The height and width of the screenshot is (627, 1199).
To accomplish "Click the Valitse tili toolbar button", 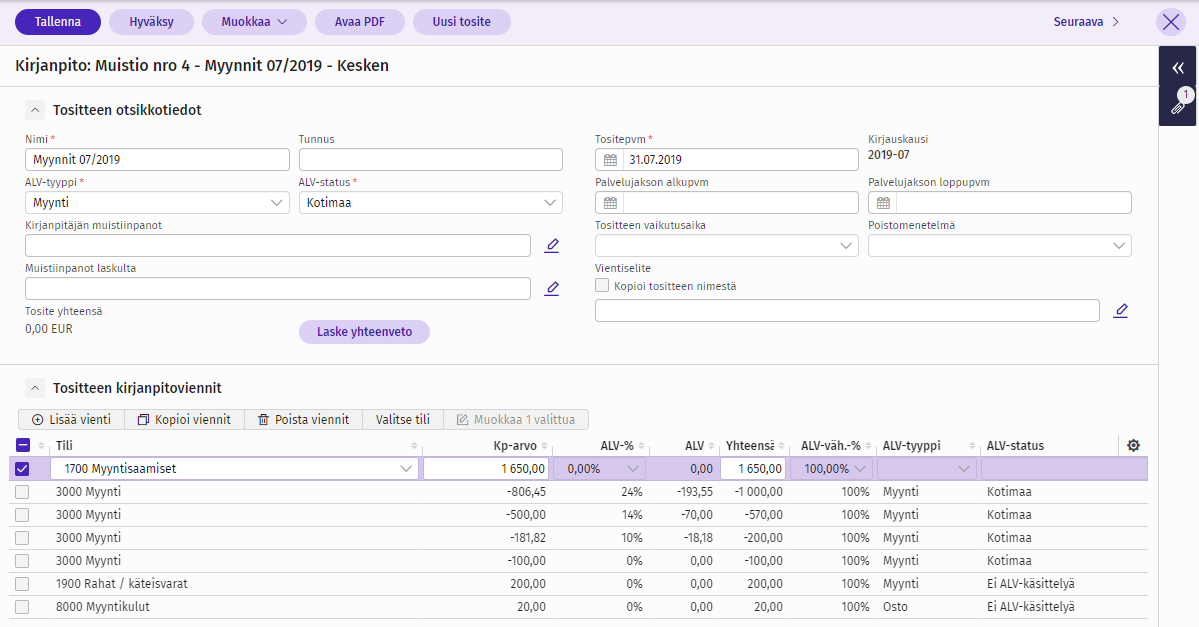I will pos(402,419).
